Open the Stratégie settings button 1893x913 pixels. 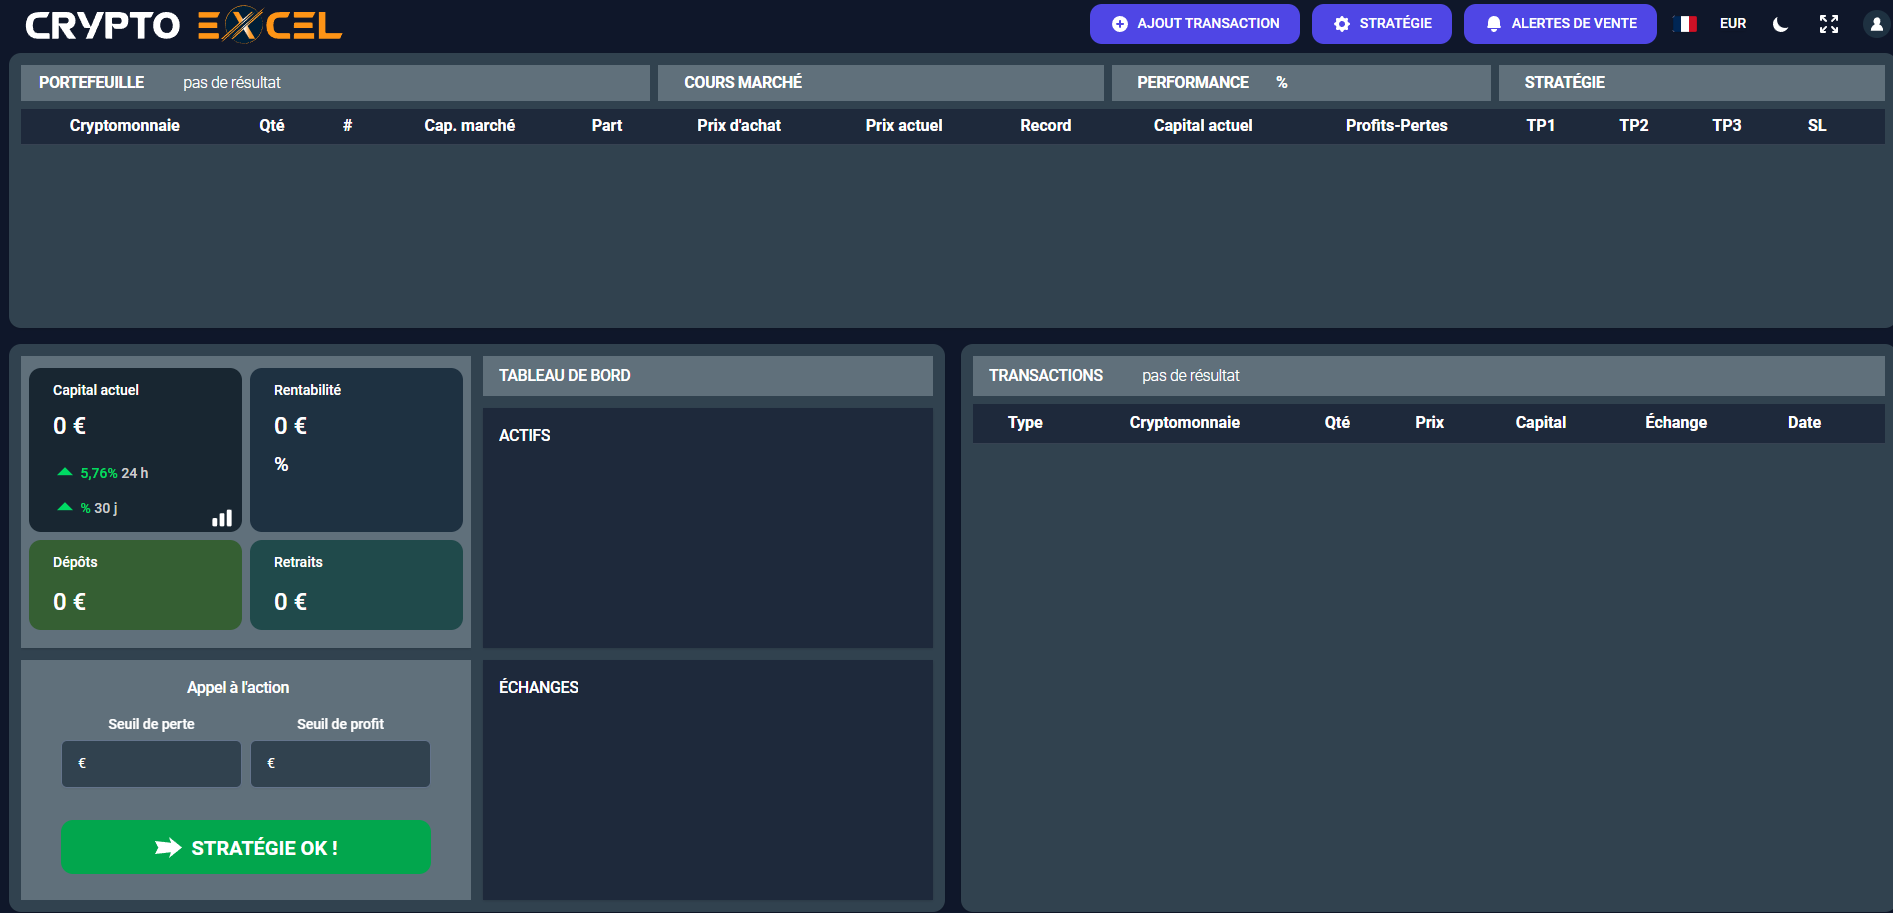coord(1381,24)
